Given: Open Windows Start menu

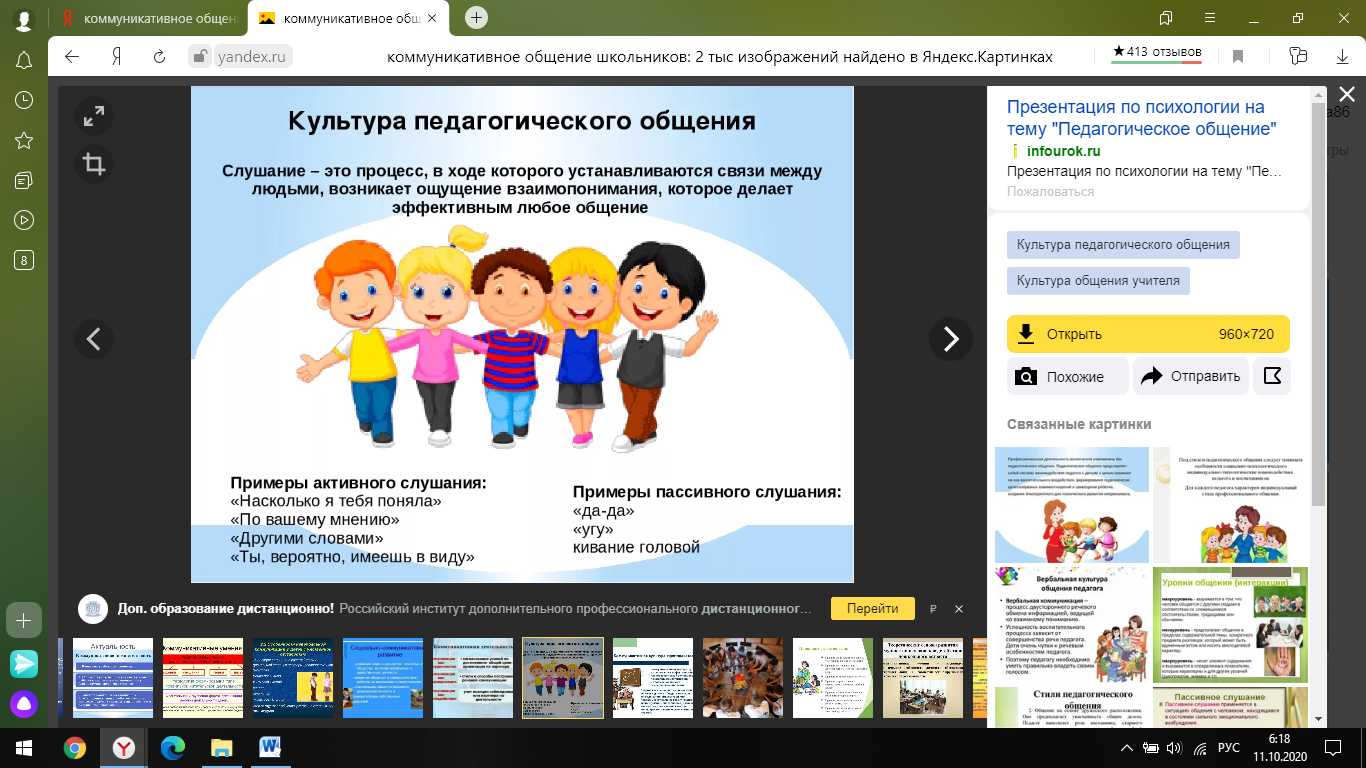Looking at the screenshot, I should click(x=24, y=747).
